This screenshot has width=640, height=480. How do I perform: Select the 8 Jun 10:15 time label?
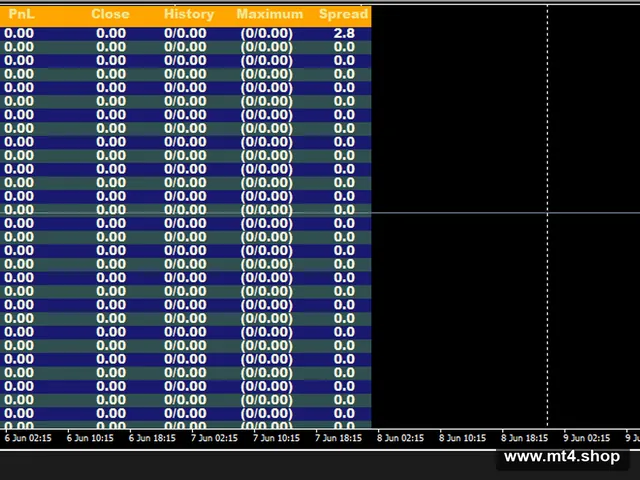(462, 438)
